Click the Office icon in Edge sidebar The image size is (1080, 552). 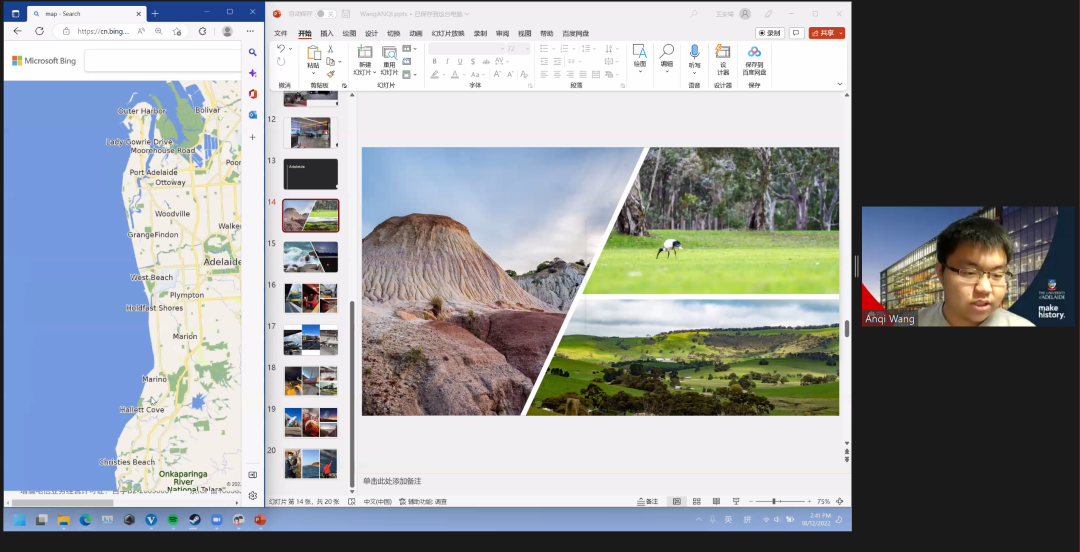(253, 94)
